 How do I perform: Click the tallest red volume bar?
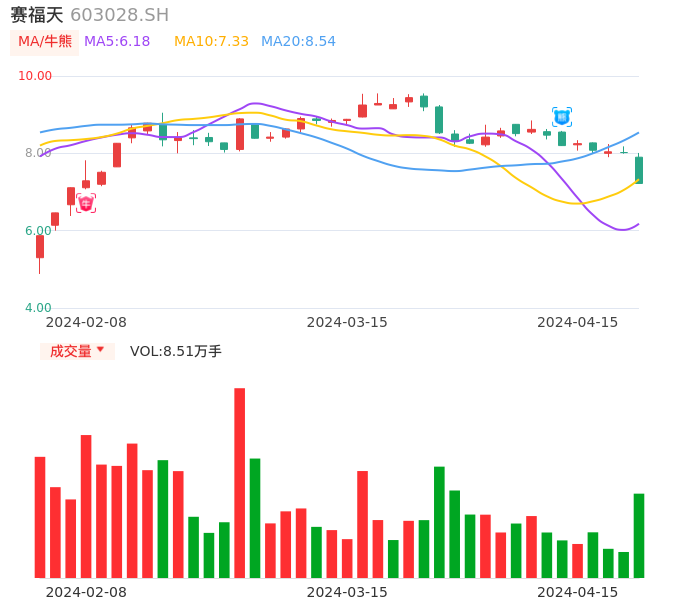pyautogui.click(x=240, y=483)
